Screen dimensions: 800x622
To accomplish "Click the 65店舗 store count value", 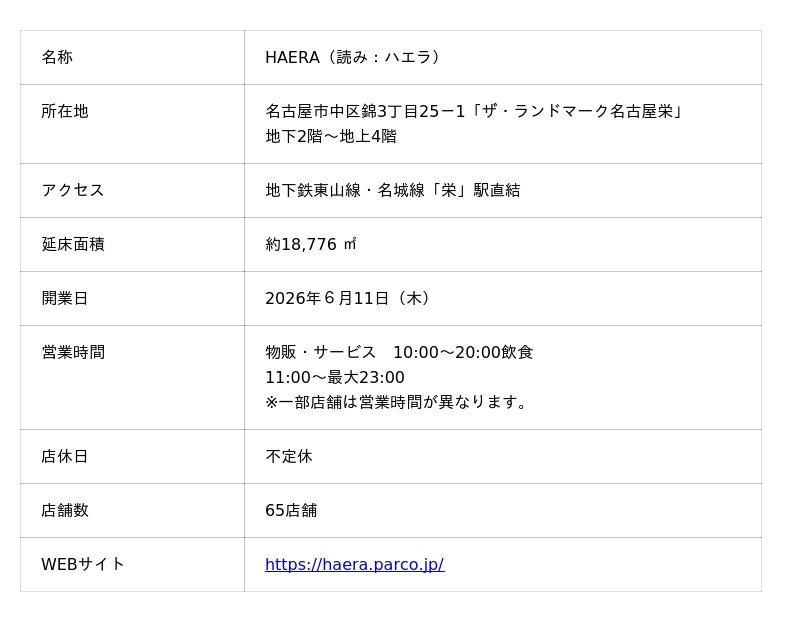I will 291,510.
